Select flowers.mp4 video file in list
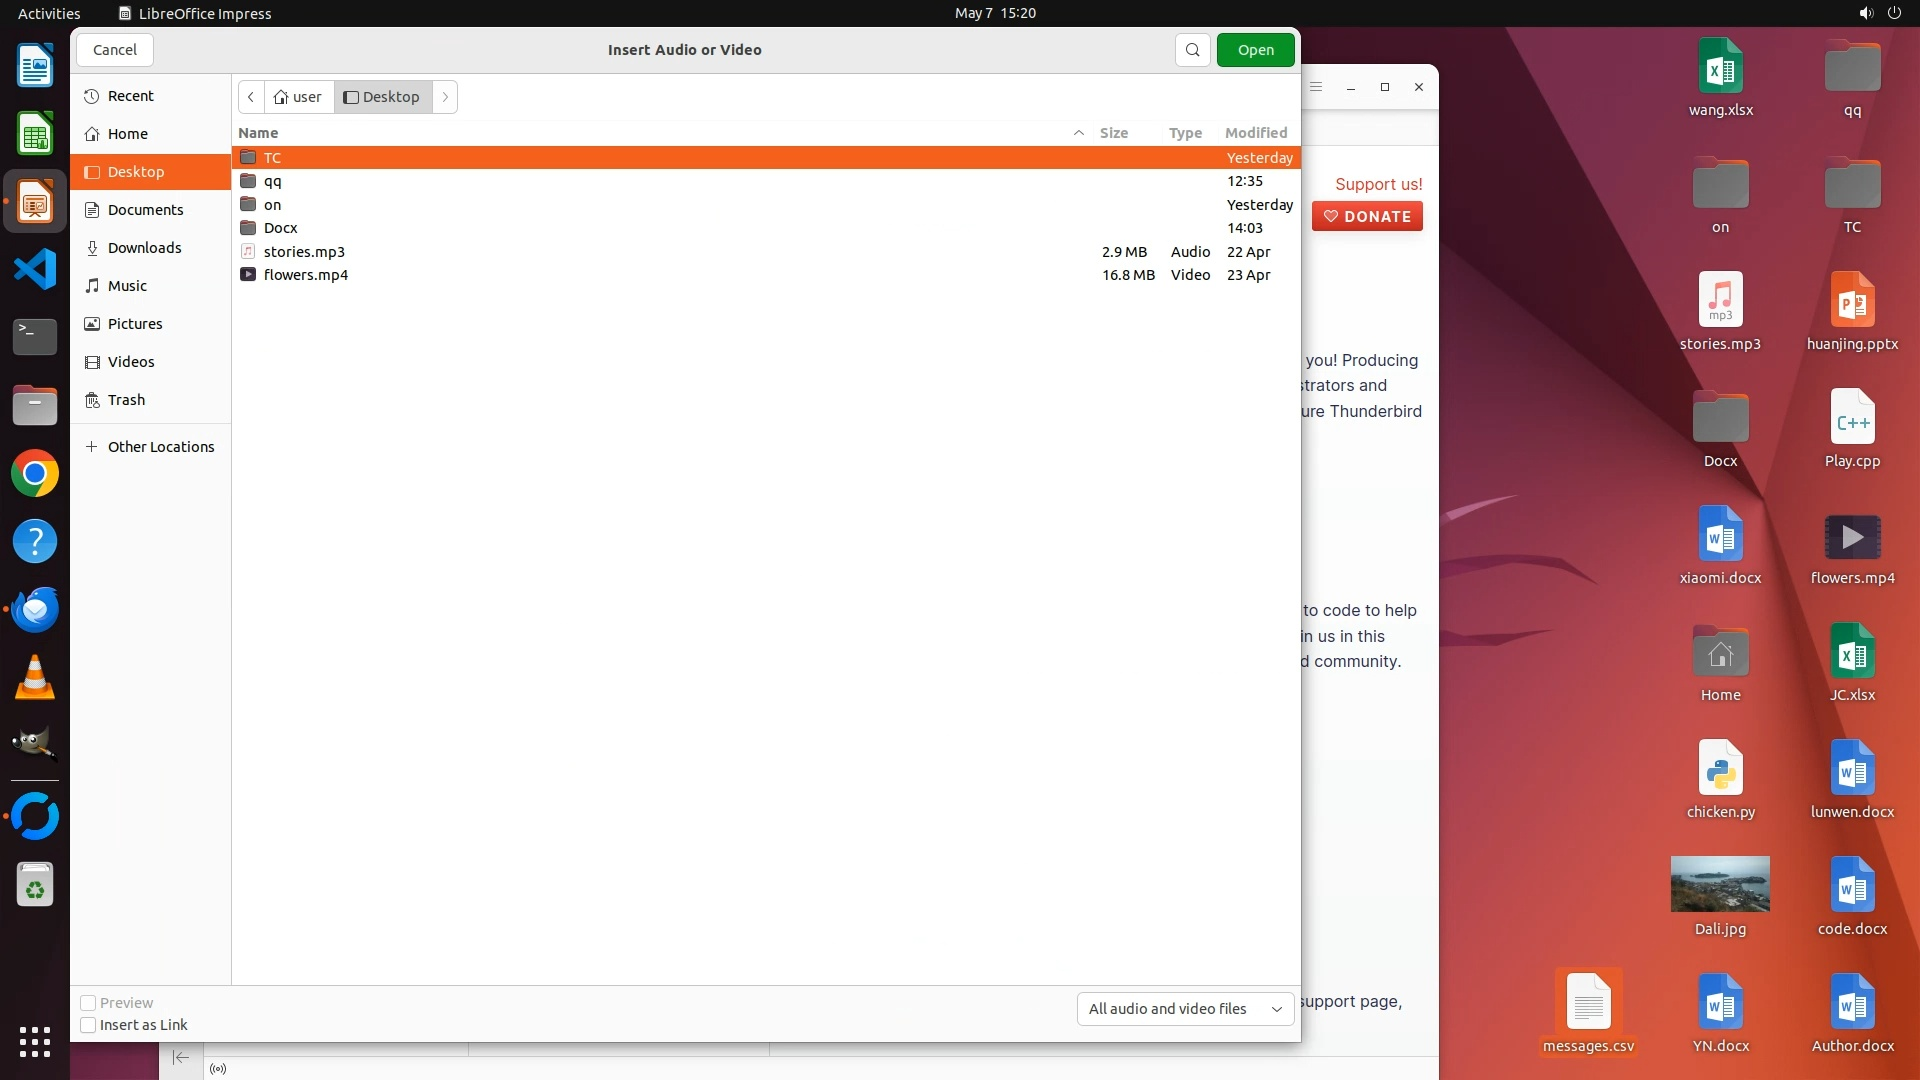Image resolution: width=1920 pixels, height=1080 pixels. pos(306,275)
